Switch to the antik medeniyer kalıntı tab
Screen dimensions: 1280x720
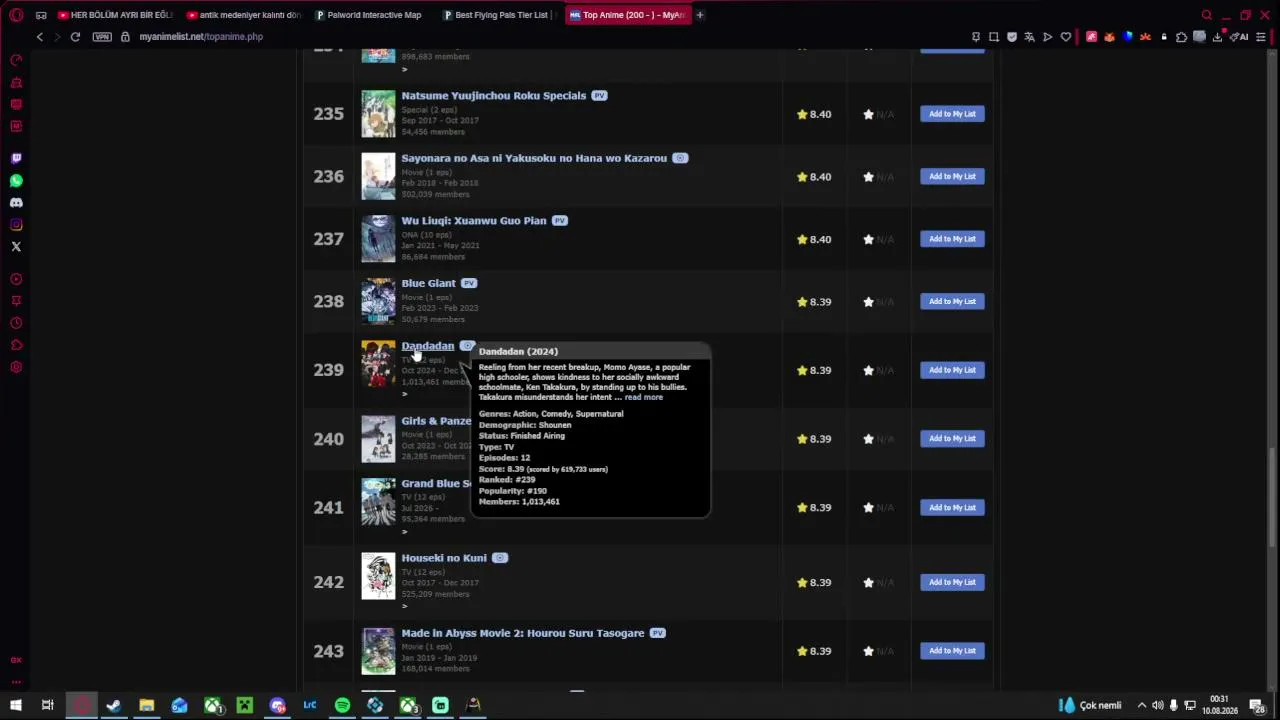[x=244, y=15]
